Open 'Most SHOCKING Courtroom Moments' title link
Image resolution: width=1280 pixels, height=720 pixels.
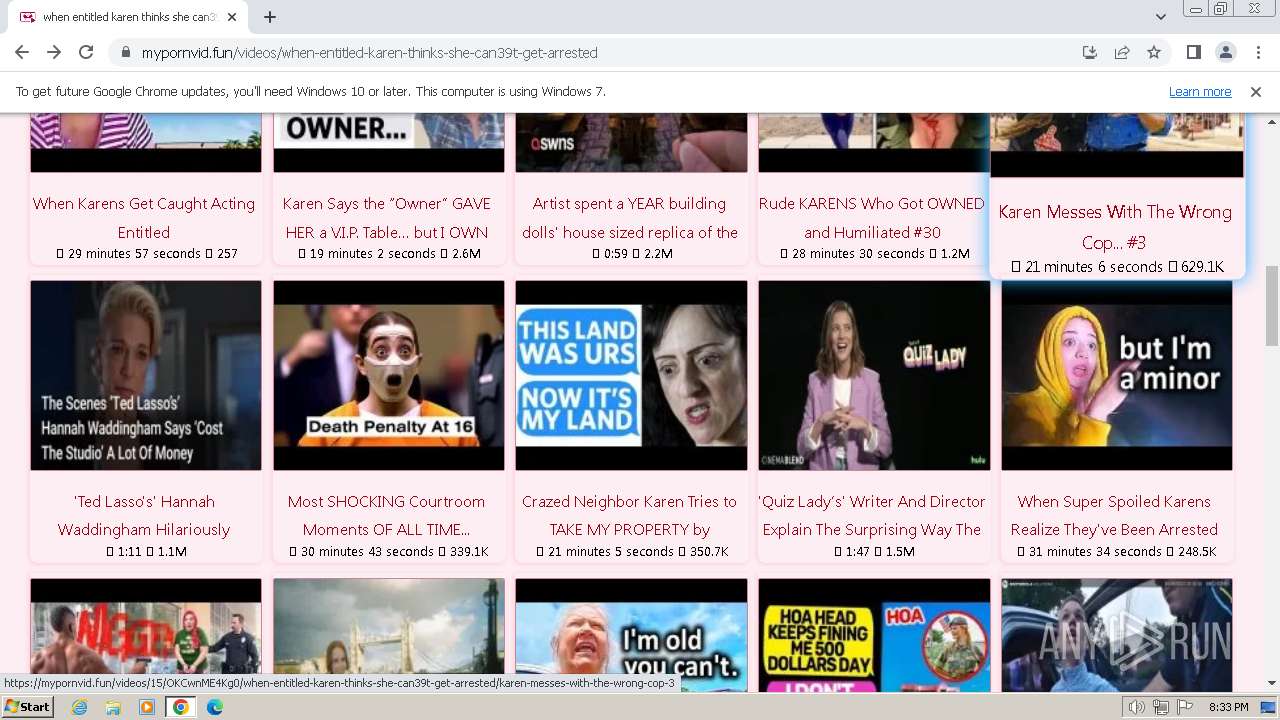tap(386, 515)
